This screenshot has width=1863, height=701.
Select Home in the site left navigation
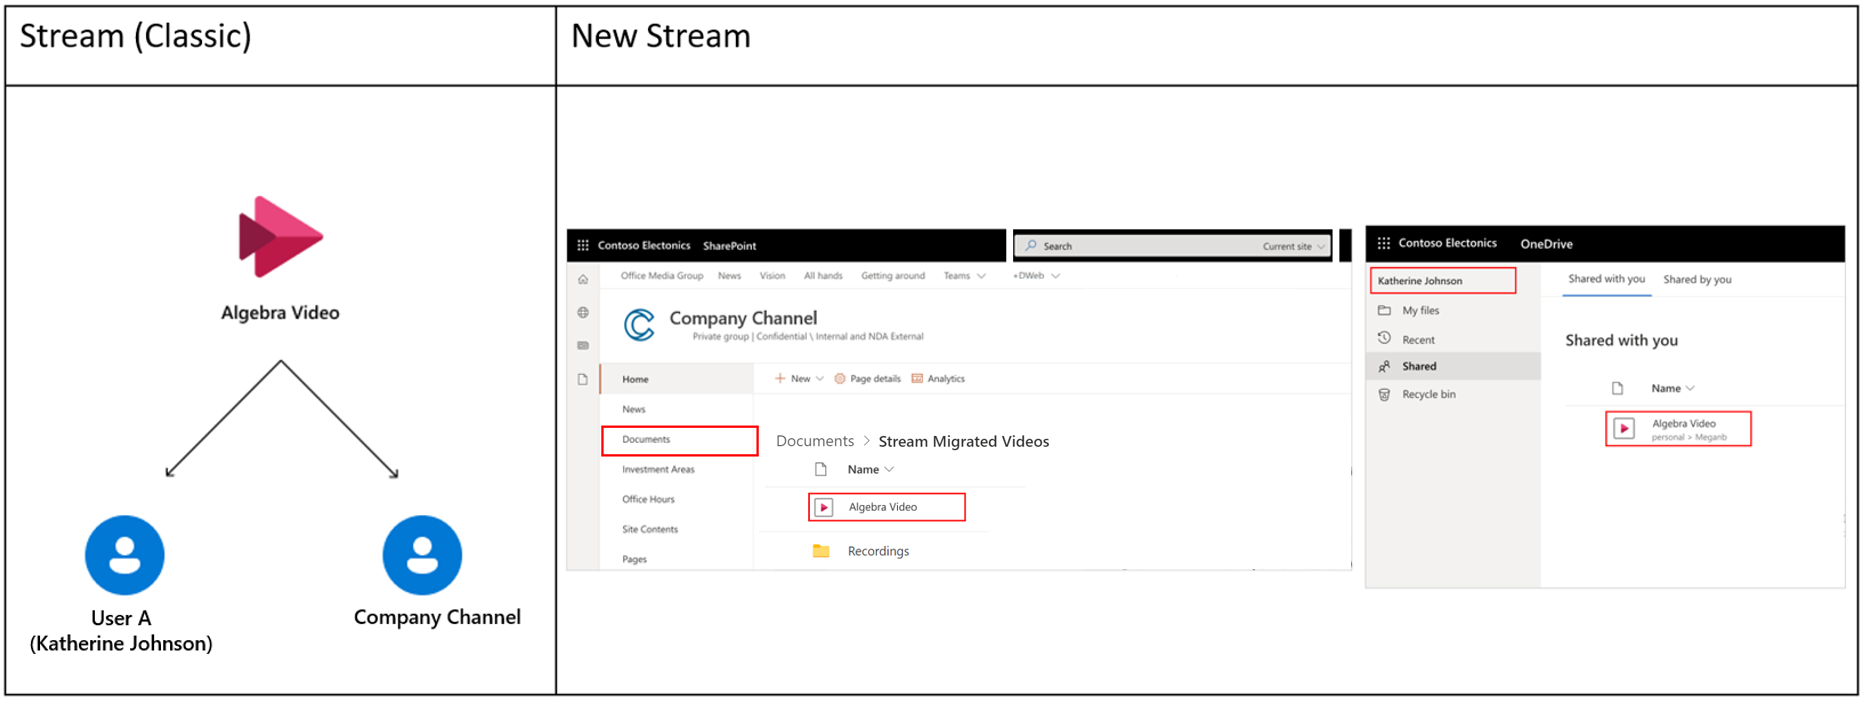click(677, 379)
